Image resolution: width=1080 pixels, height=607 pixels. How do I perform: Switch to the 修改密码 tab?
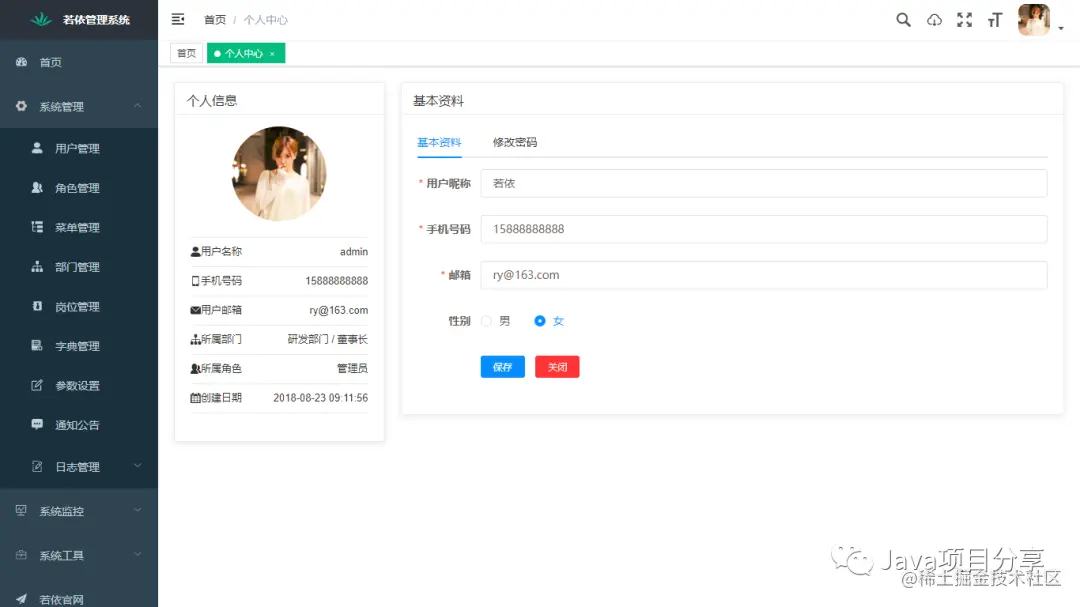(515, 143)
